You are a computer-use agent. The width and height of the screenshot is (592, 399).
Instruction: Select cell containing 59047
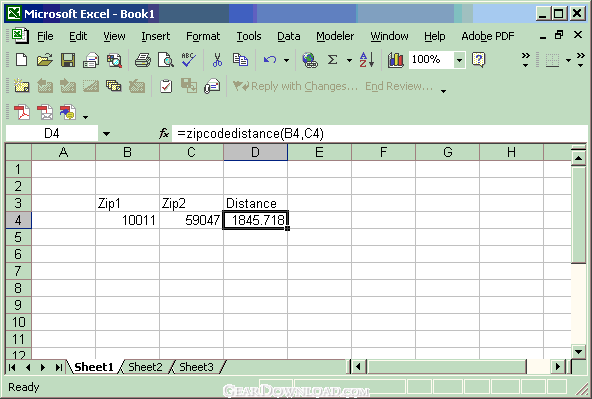(x=191, y=220)
